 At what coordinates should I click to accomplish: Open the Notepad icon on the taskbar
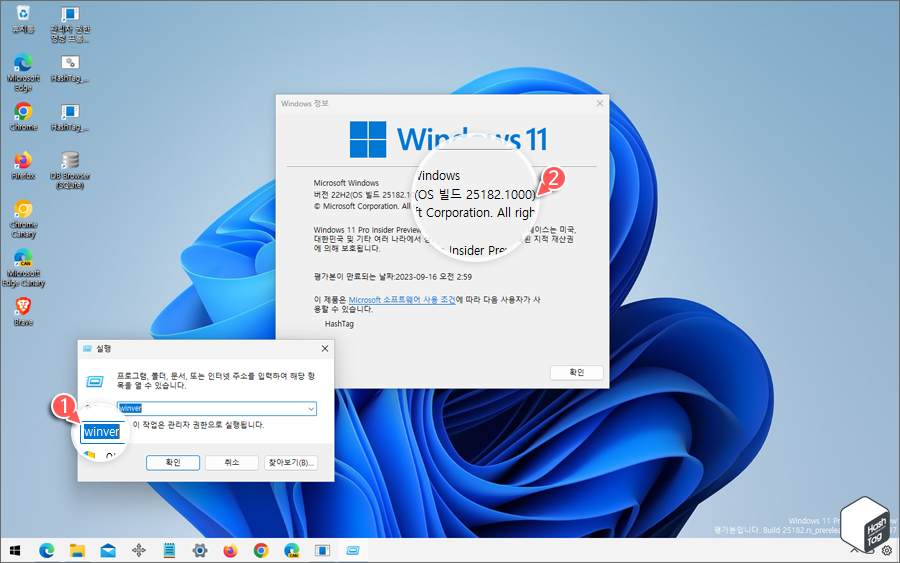point(169,551)
